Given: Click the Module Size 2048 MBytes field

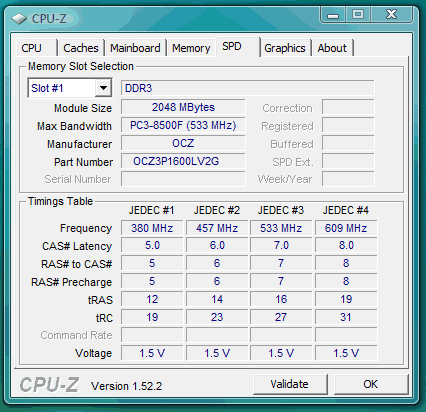Looking at the screenshot, I should (x=183, y=107).
